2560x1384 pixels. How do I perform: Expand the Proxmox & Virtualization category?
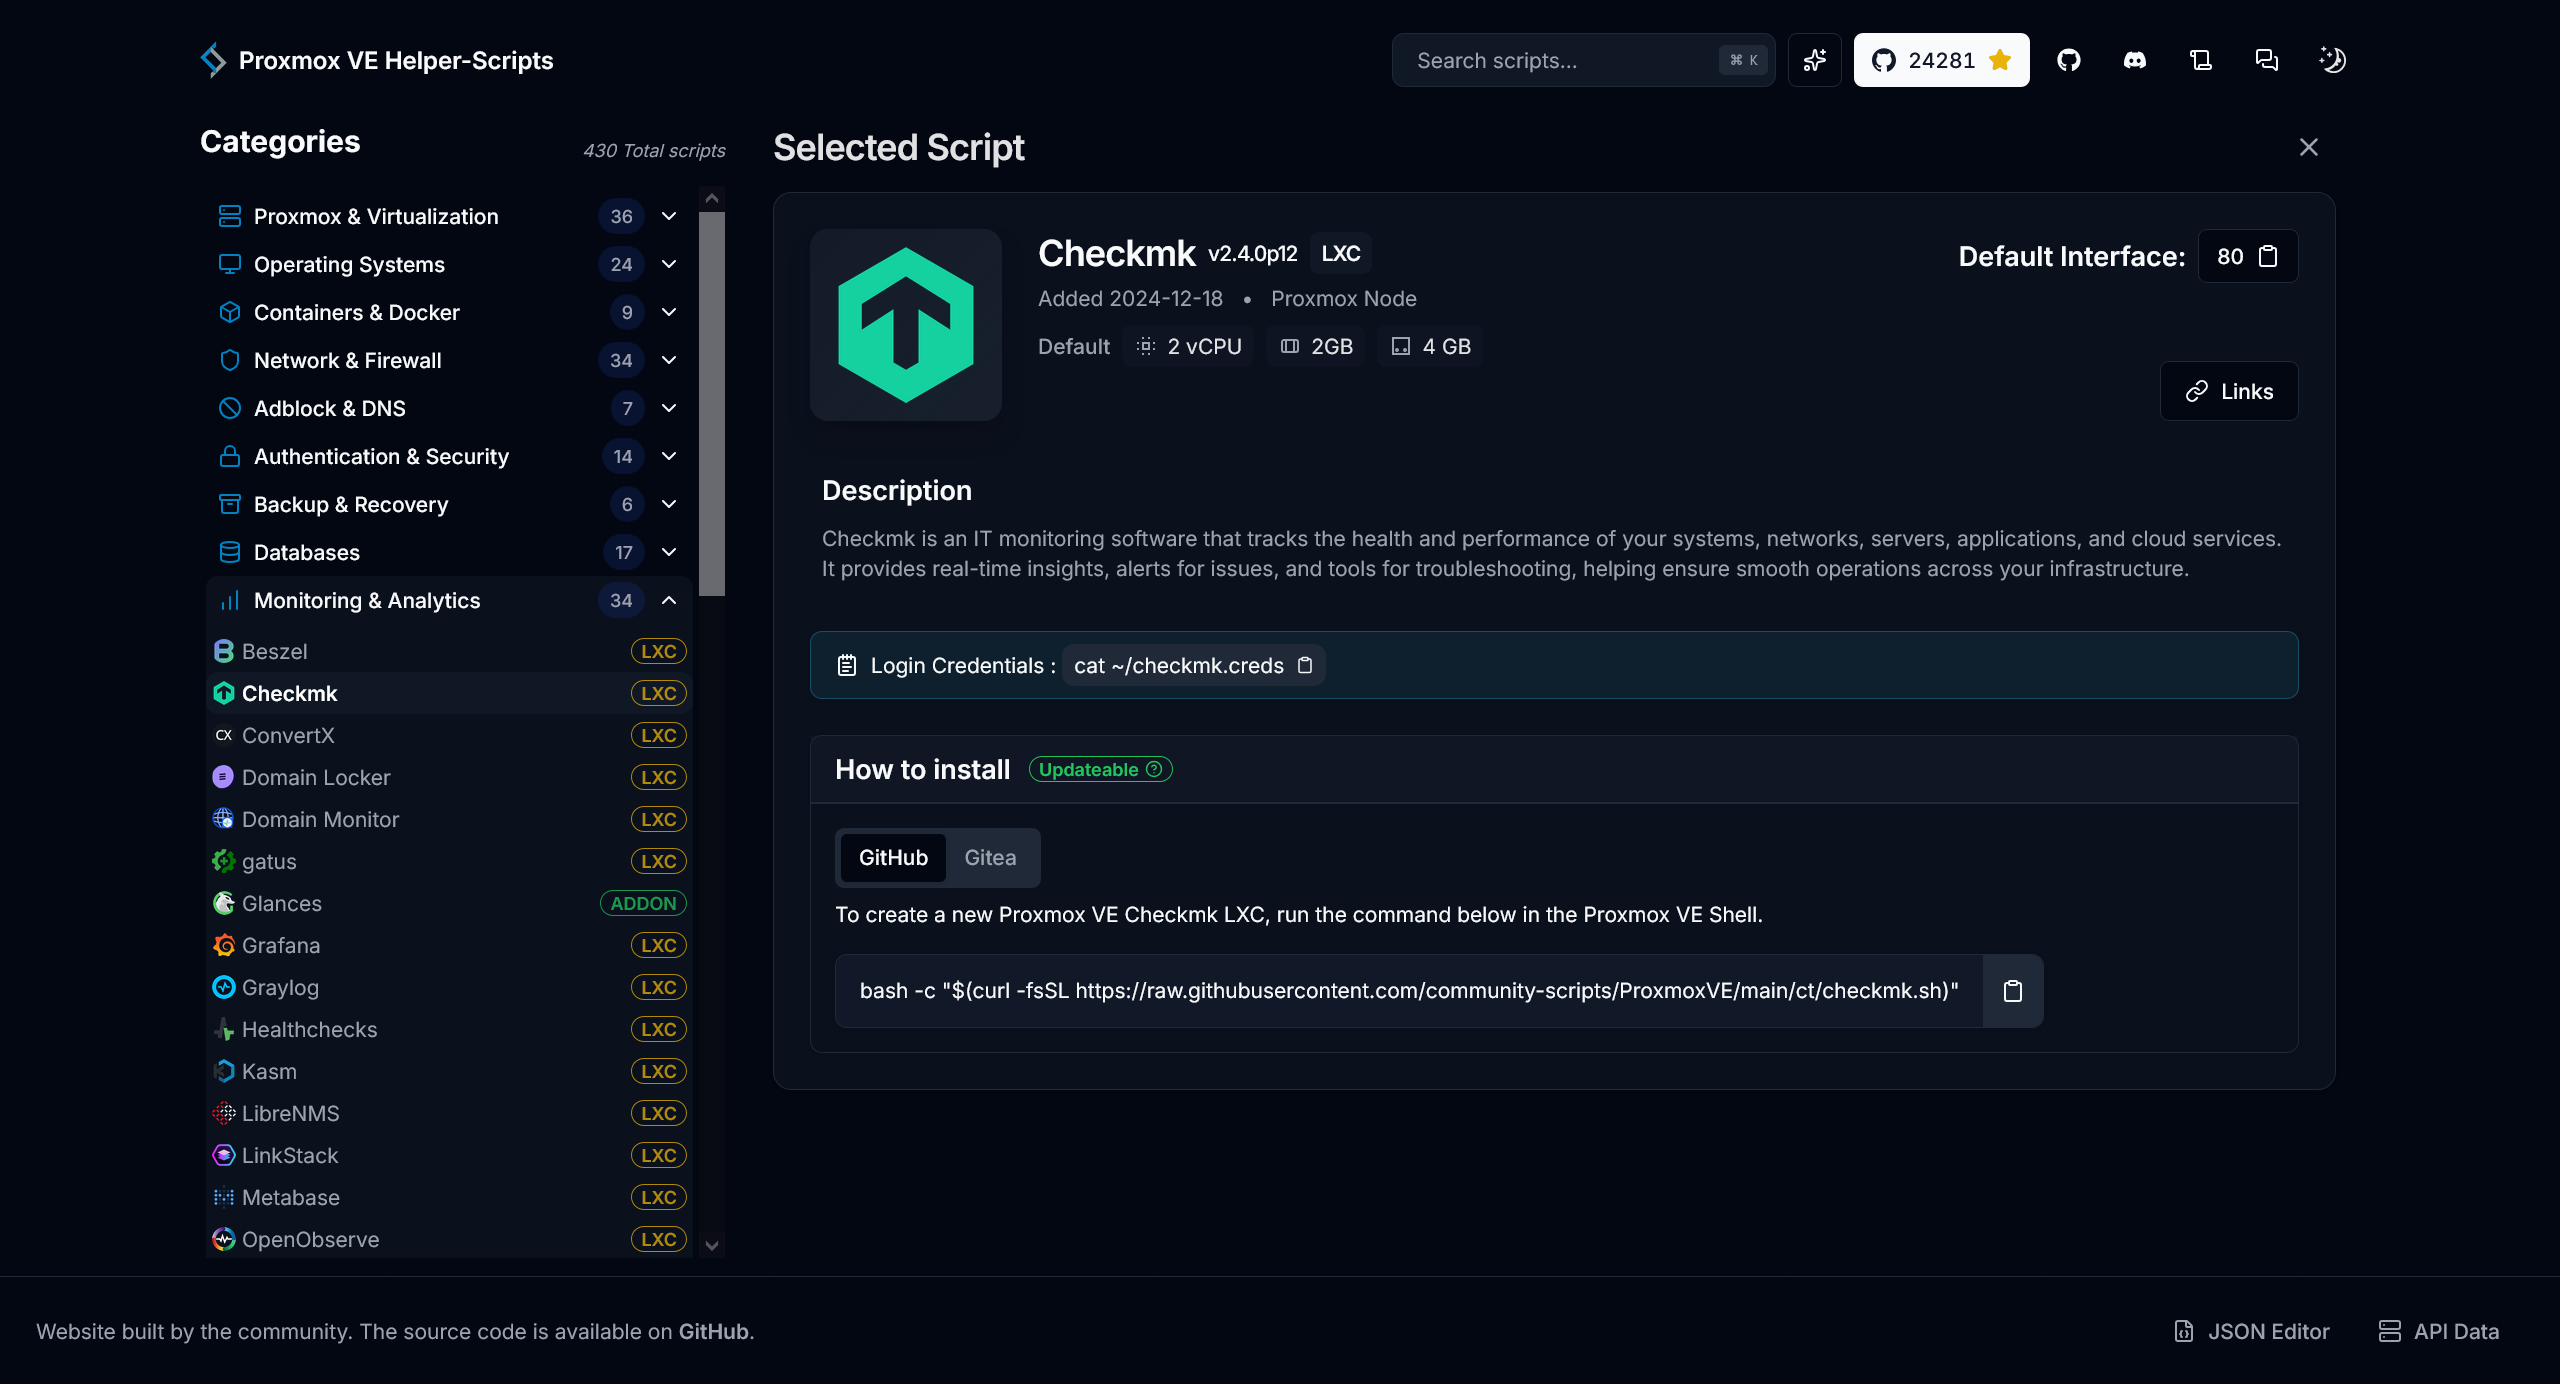(x=449, y=216)
